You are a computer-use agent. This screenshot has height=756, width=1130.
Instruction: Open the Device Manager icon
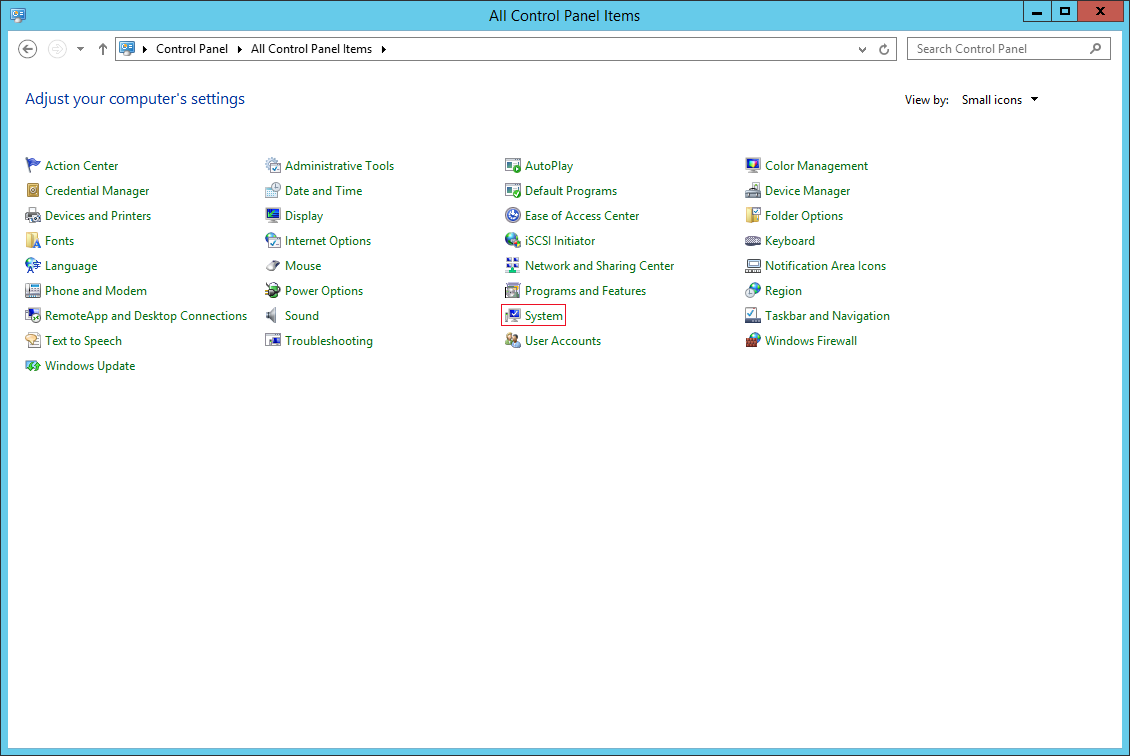(752, 190)
